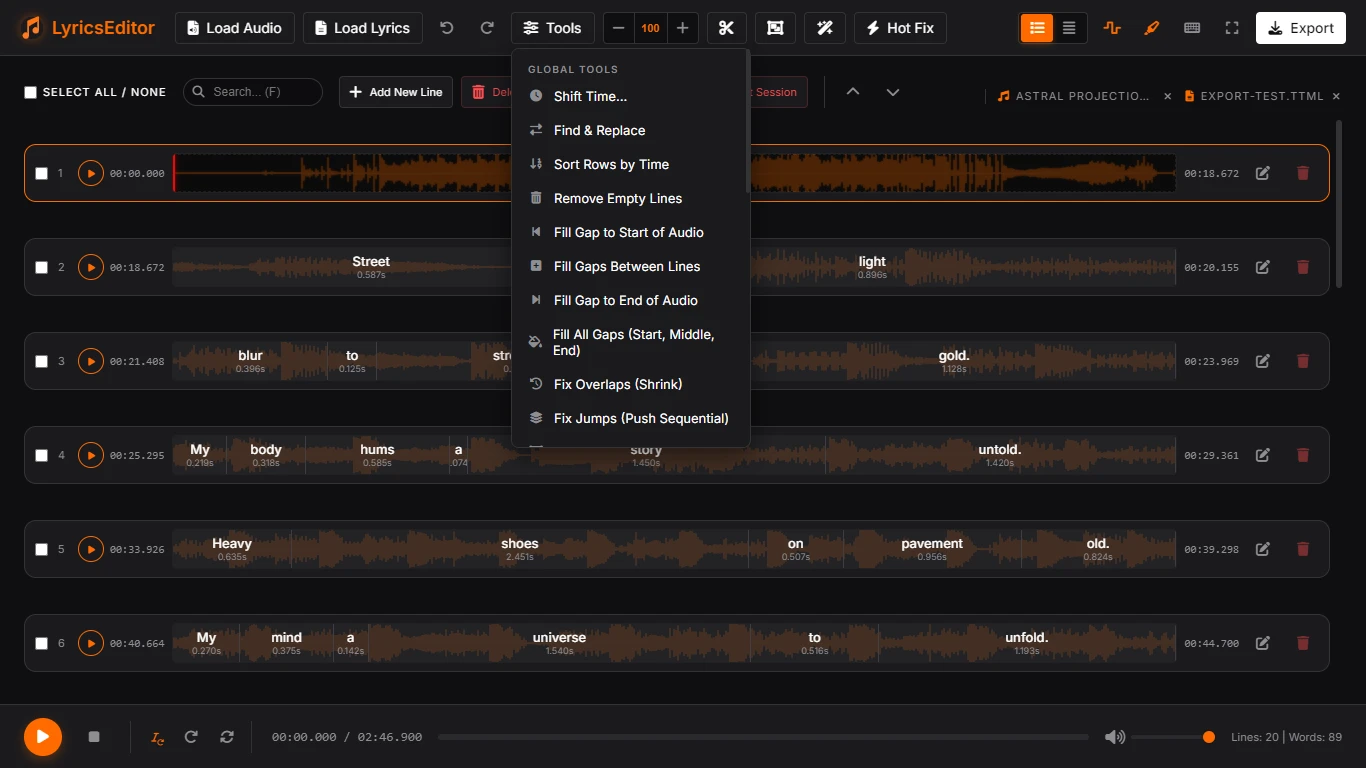Choose Fill Gap to End of Audio
This screenshot has height=768, width=1366.
630,300
